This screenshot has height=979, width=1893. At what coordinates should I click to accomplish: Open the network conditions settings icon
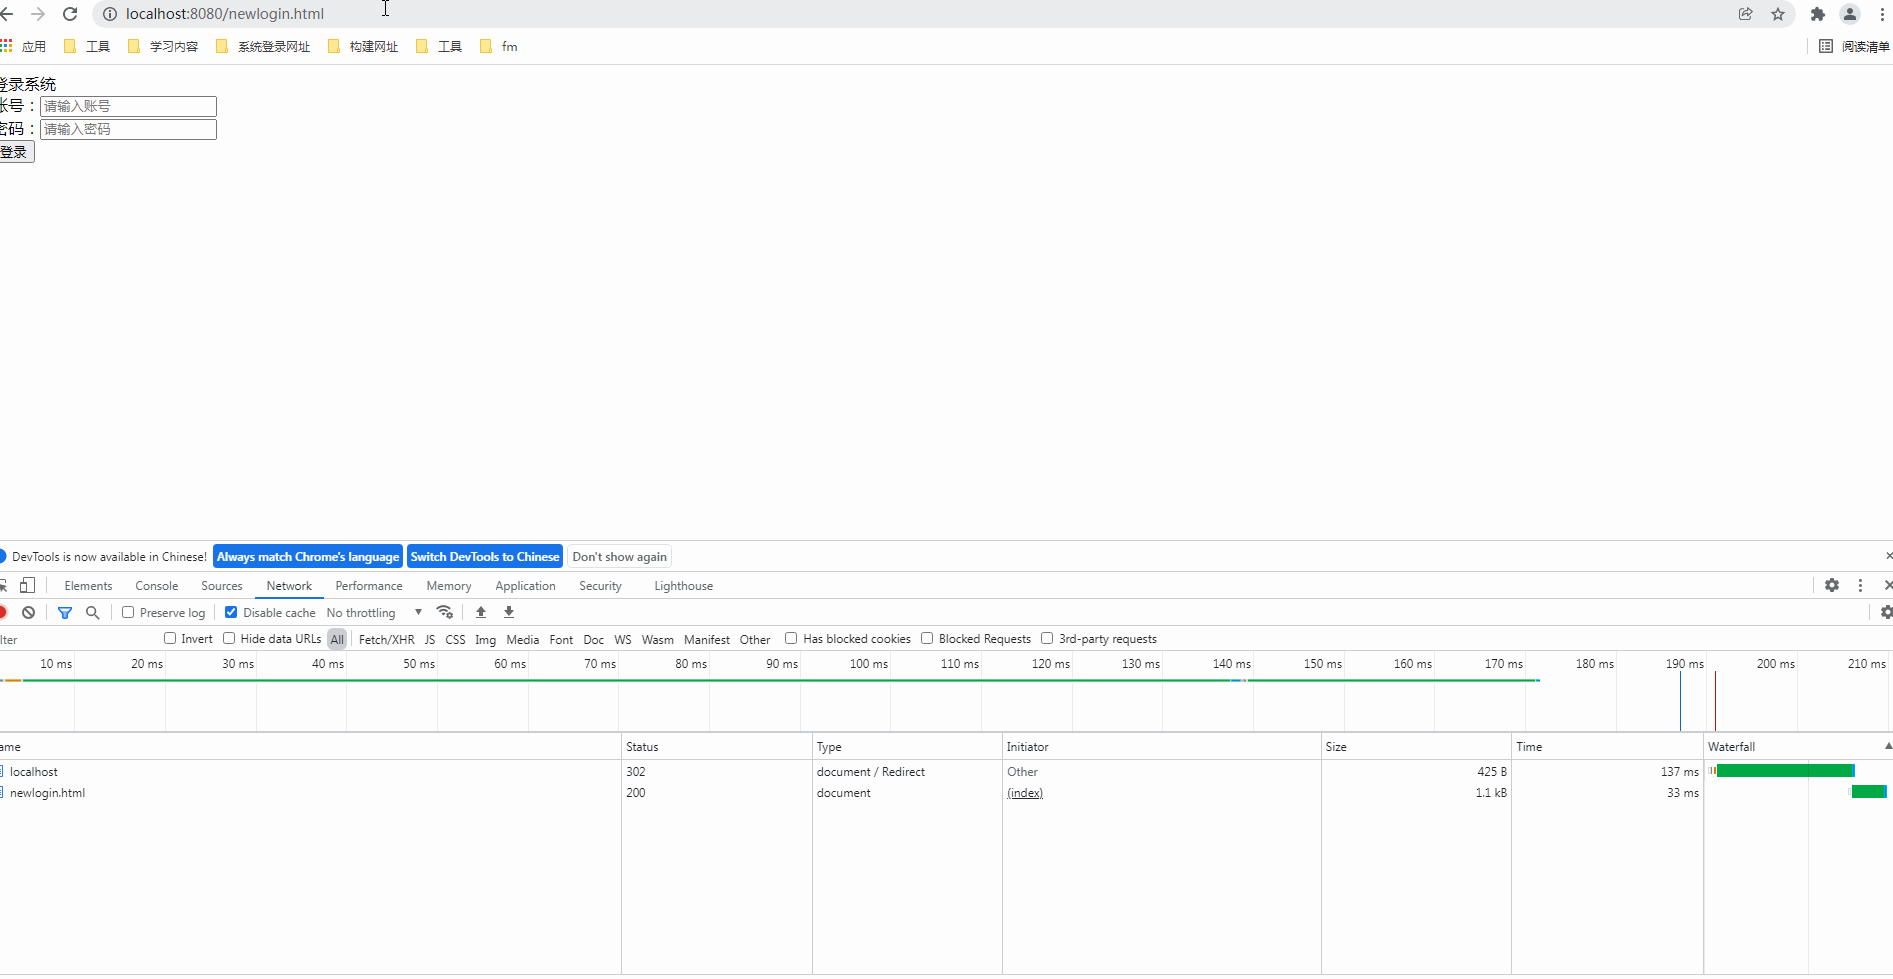click(x=446, y=612)
